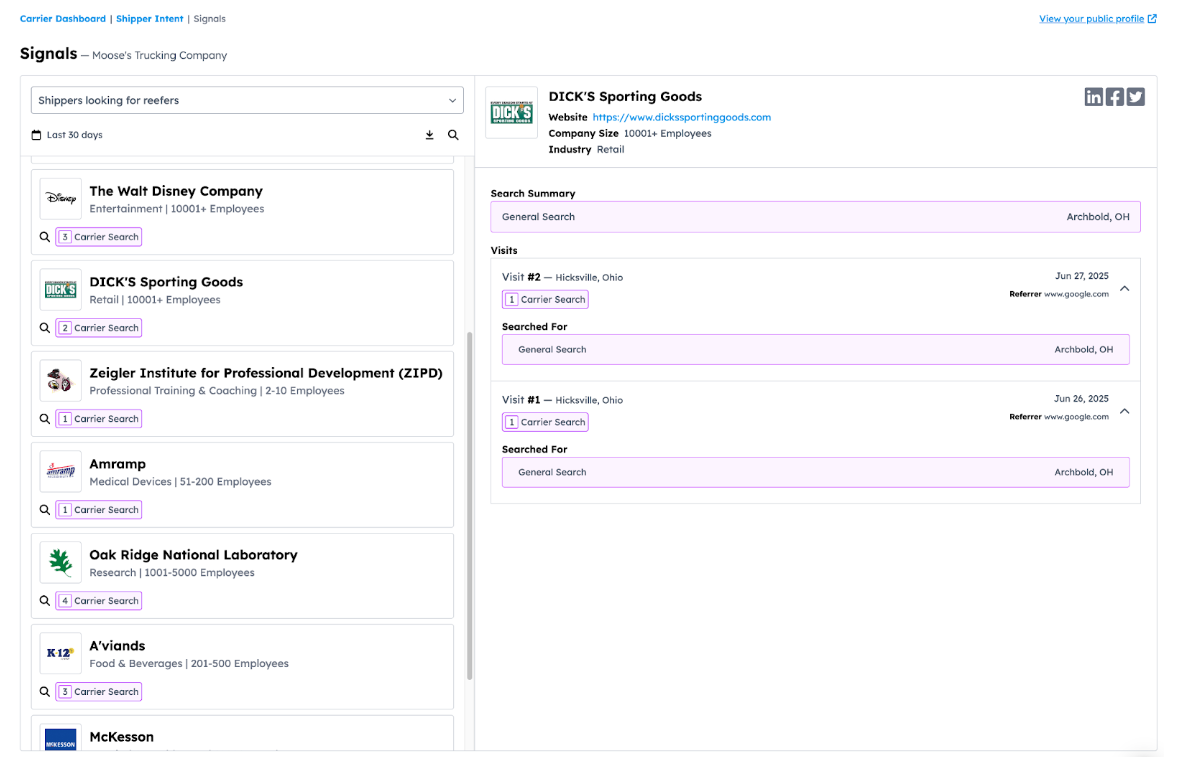Click the magnifier icon in DICK'S Sporting Goods card
The image size is (1184, 760).
coord(45,328)
